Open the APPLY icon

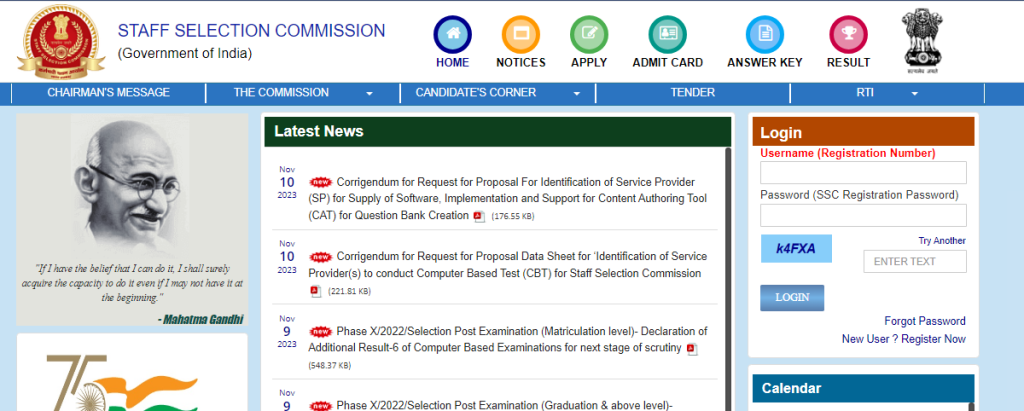pos(589,35)
